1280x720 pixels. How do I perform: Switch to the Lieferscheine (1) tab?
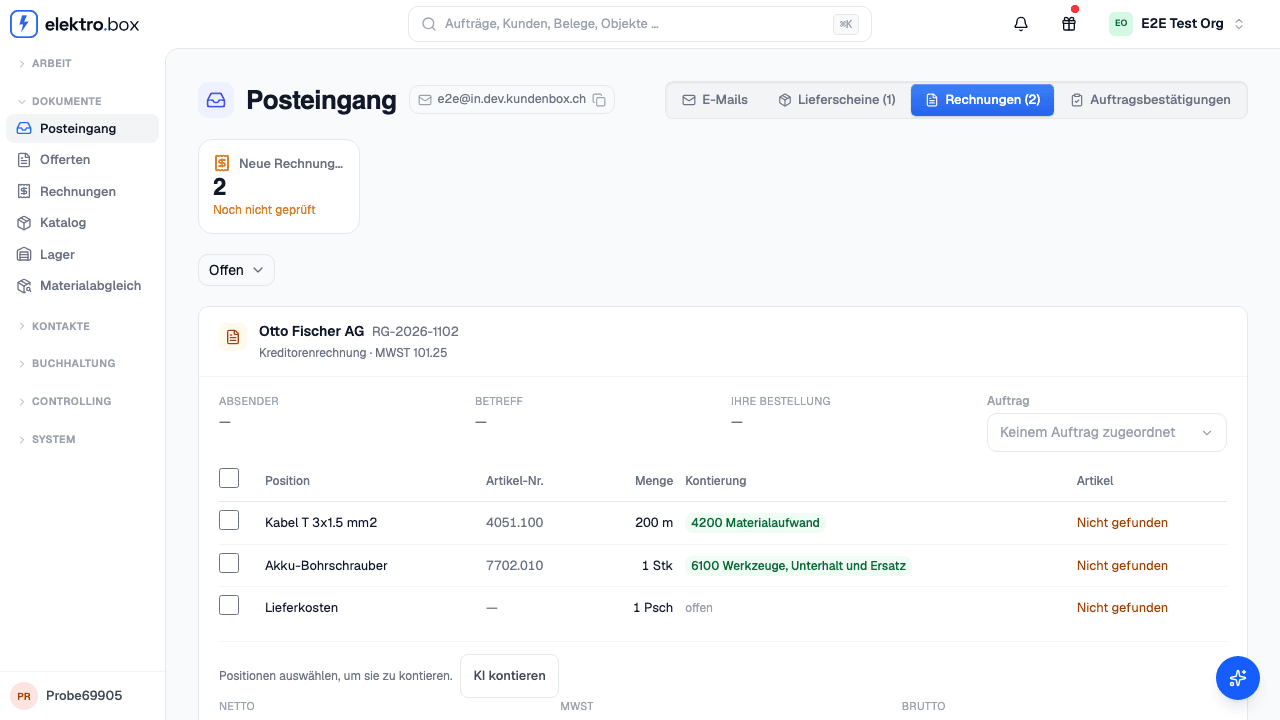[837, 100]
